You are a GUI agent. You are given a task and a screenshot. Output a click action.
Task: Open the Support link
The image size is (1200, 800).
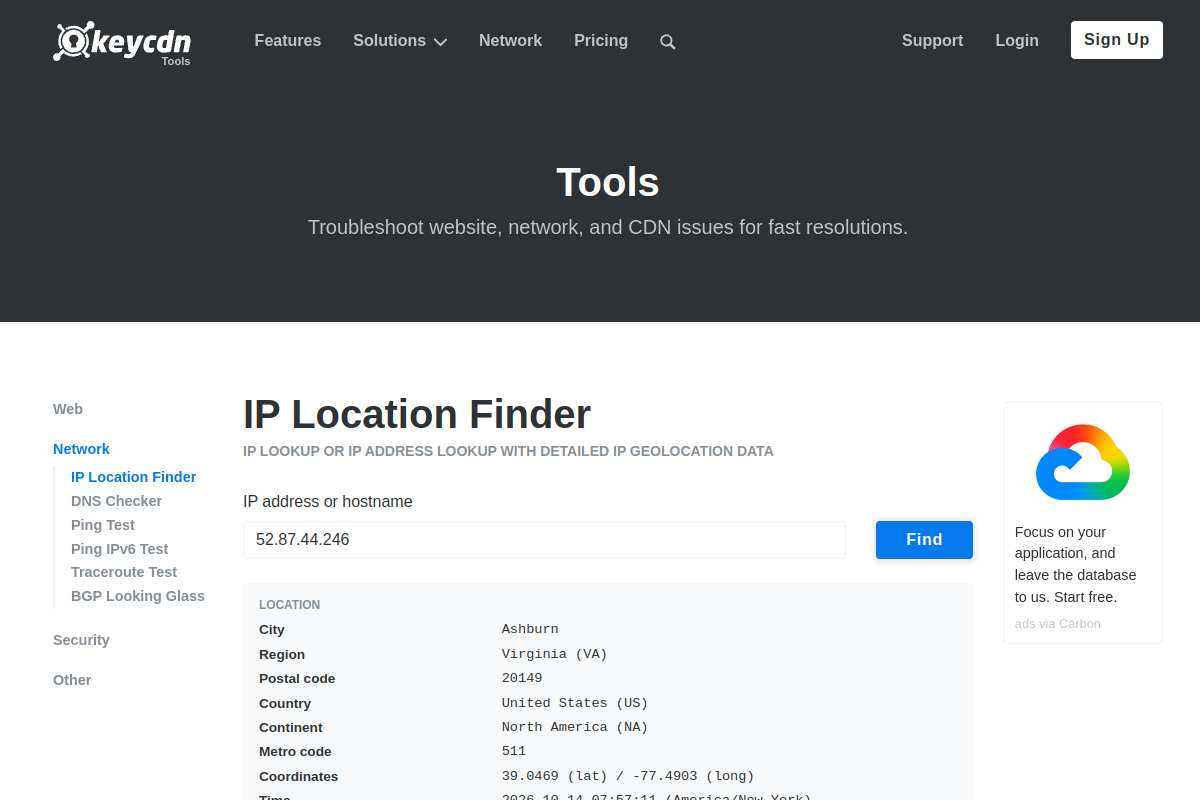(932, 41)
